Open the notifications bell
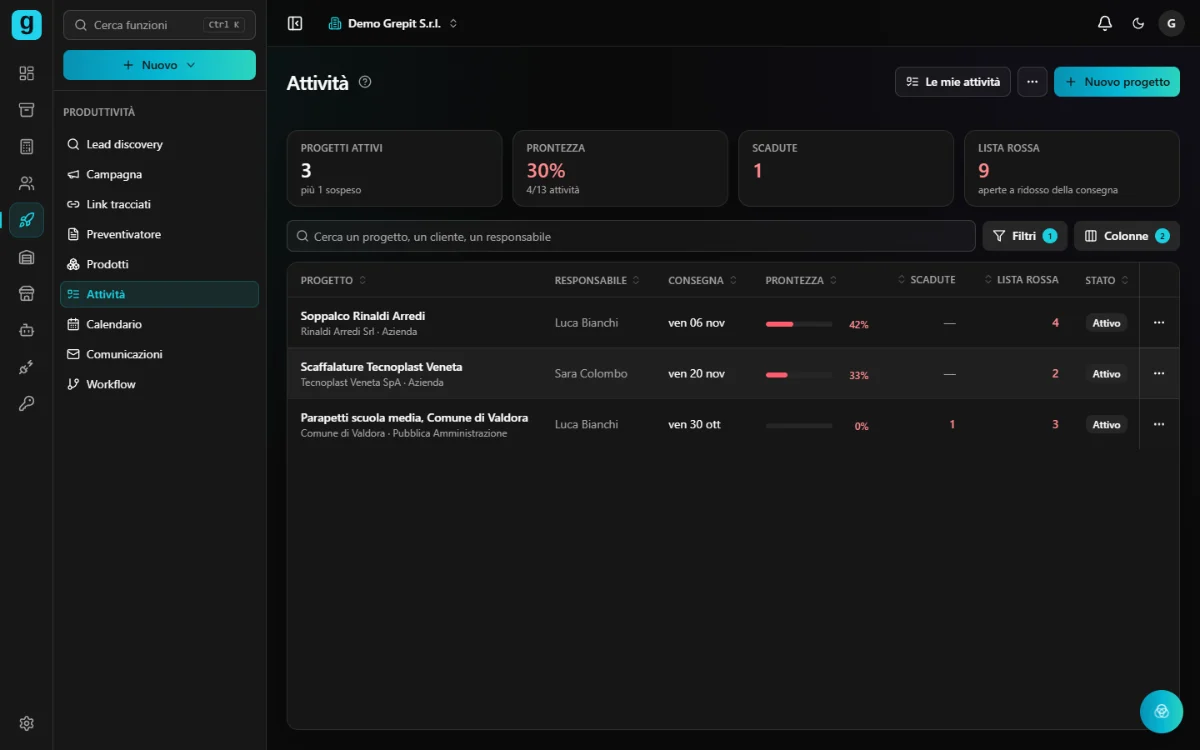The height and width of the screenshot is (750, 1200). pyautogui.click(x=1104, y=23)
